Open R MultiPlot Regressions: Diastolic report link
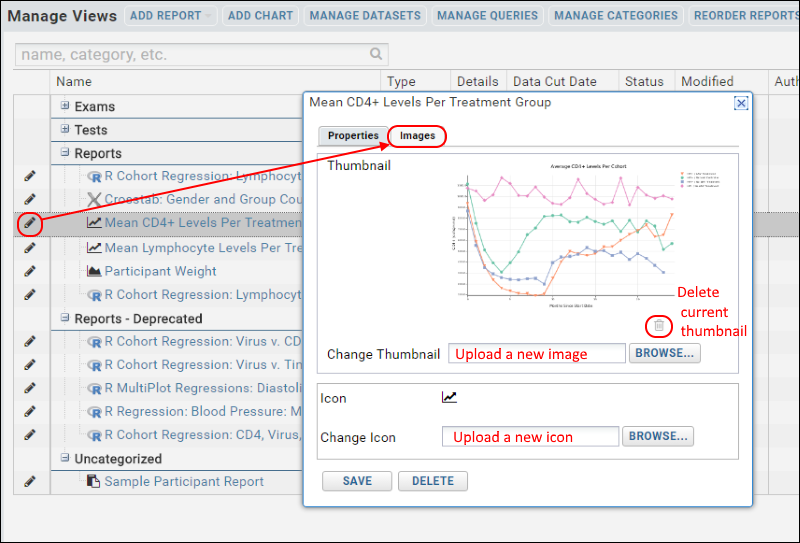Image resolution: width=800 pixels, height=543 pixels. tap(203, 388)
